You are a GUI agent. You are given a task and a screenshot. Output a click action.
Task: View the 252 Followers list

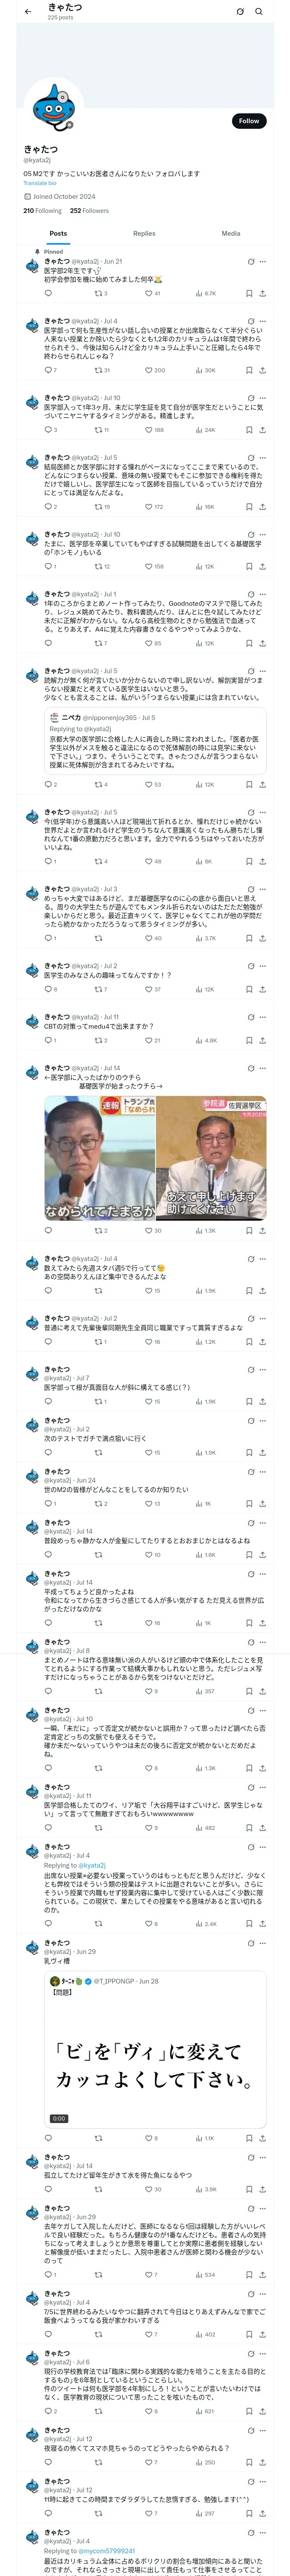89,211
